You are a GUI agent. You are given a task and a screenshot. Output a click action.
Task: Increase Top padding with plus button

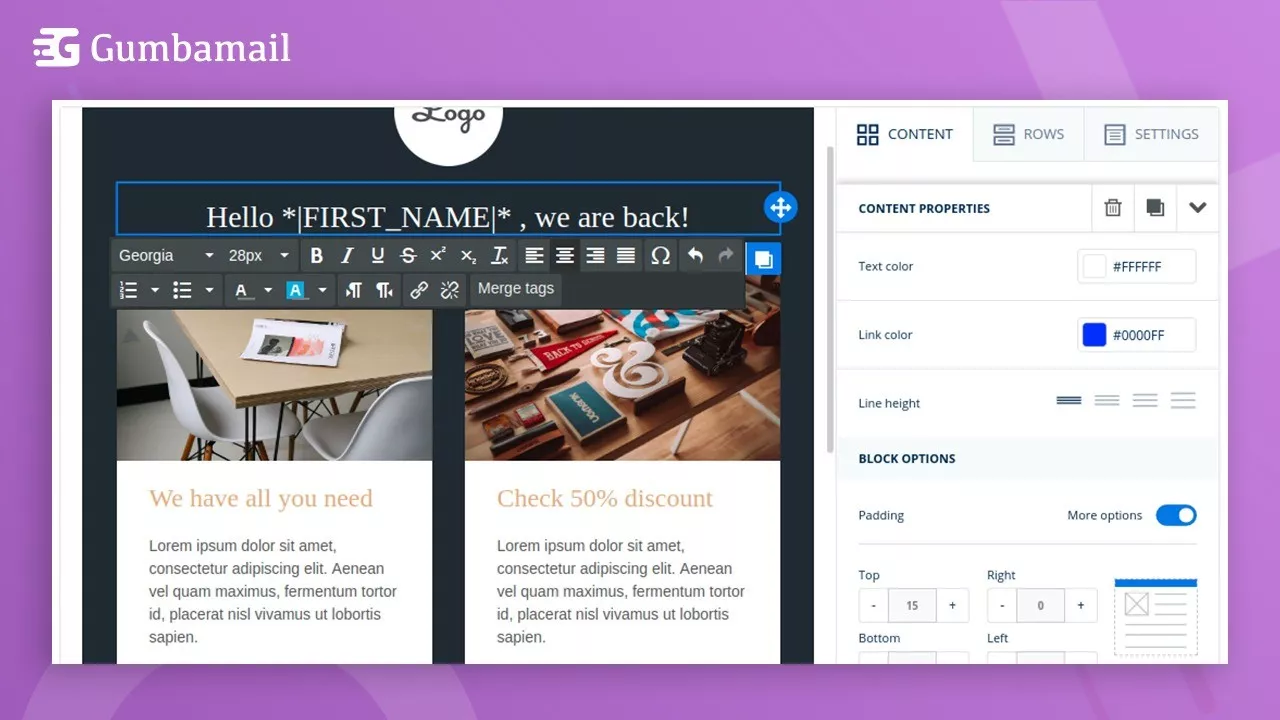(x=952, y=605)
